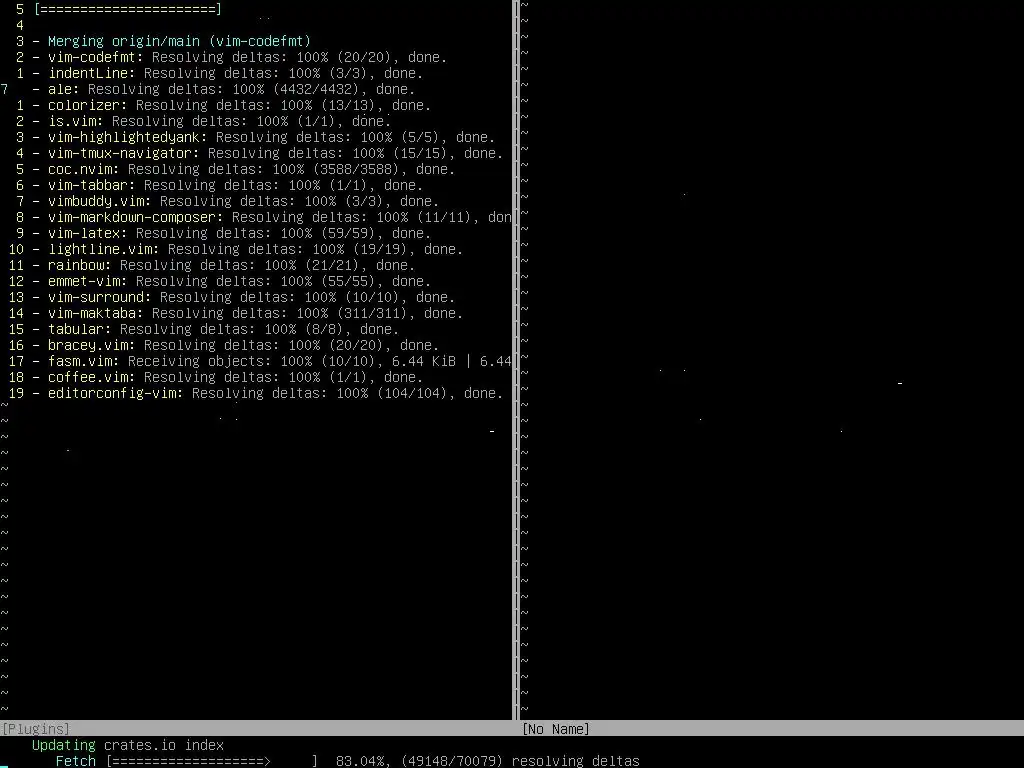Select the vim-highlightedyank plugin line
Screen dimensions: 1024x768
pos(263,137)
